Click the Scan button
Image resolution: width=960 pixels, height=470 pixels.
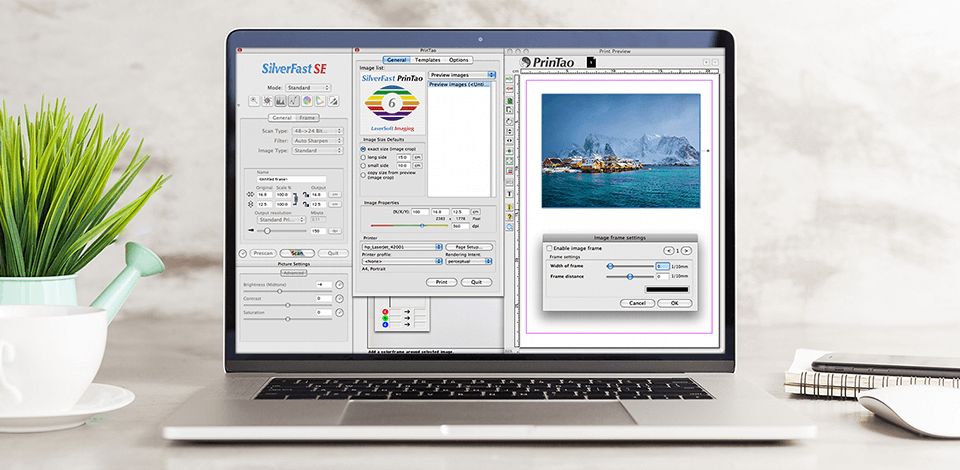point(297,253)
